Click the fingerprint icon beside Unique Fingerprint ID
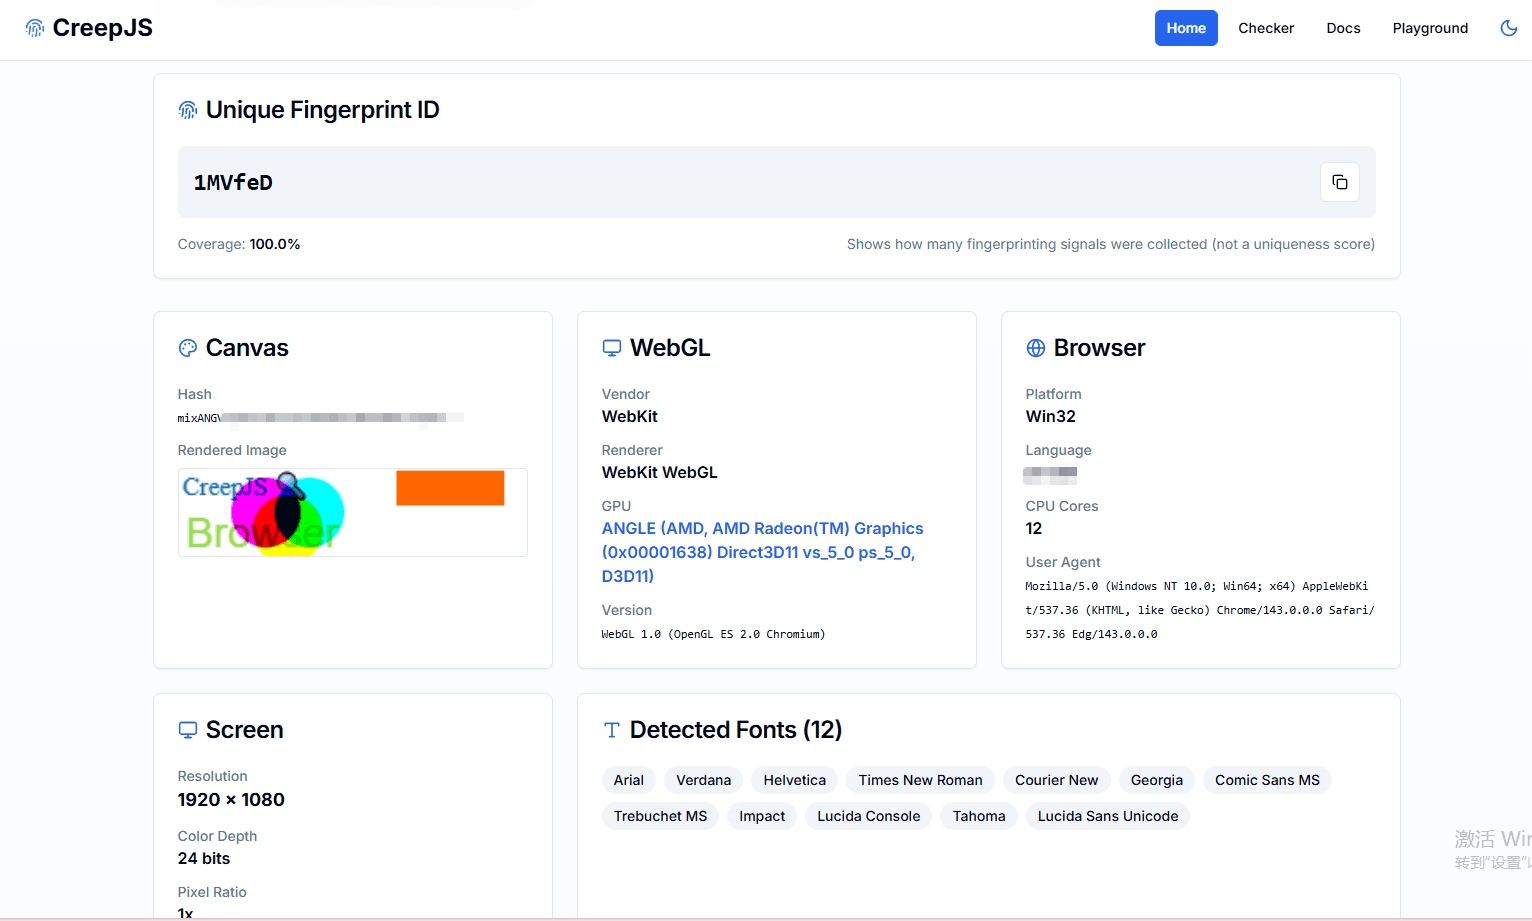This screenshot has height=921, width=1532. (188, 110)
